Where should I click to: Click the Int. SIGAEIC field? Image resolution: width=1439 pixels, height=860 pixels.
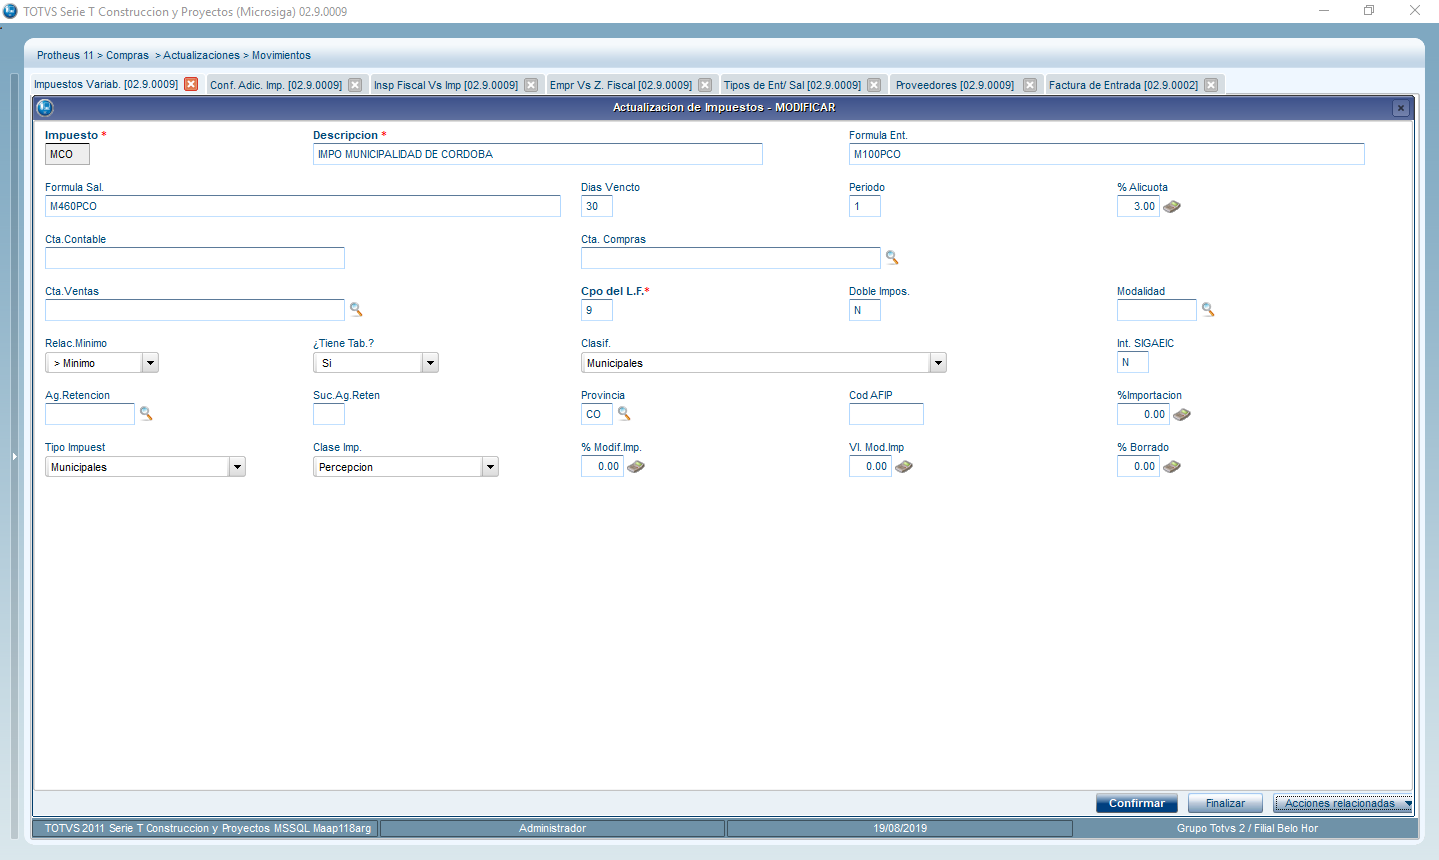(1133, 362)
